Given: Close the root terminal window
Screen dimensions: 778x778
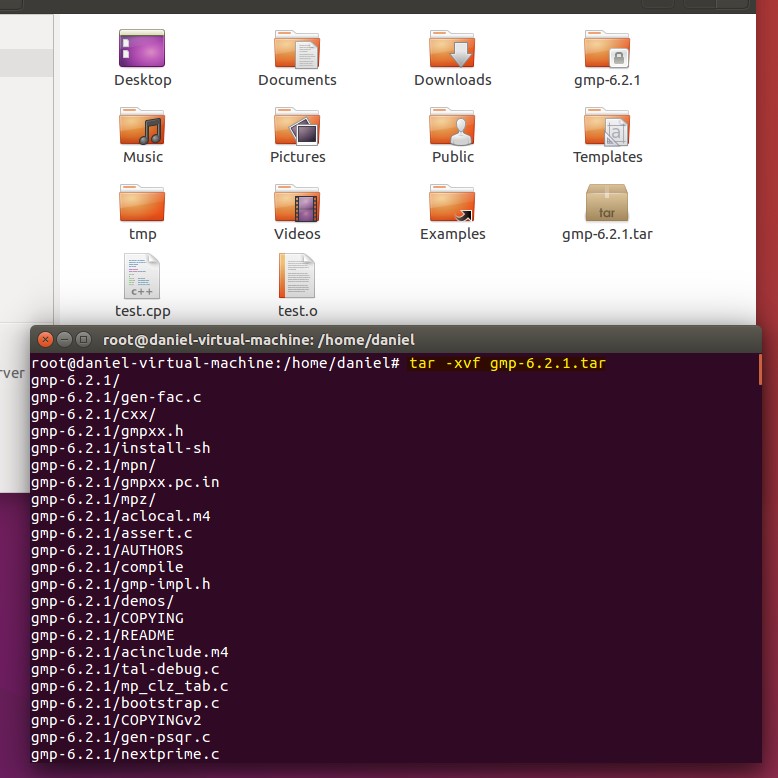Looking at the screenshot, I should (x=44, y=339).
